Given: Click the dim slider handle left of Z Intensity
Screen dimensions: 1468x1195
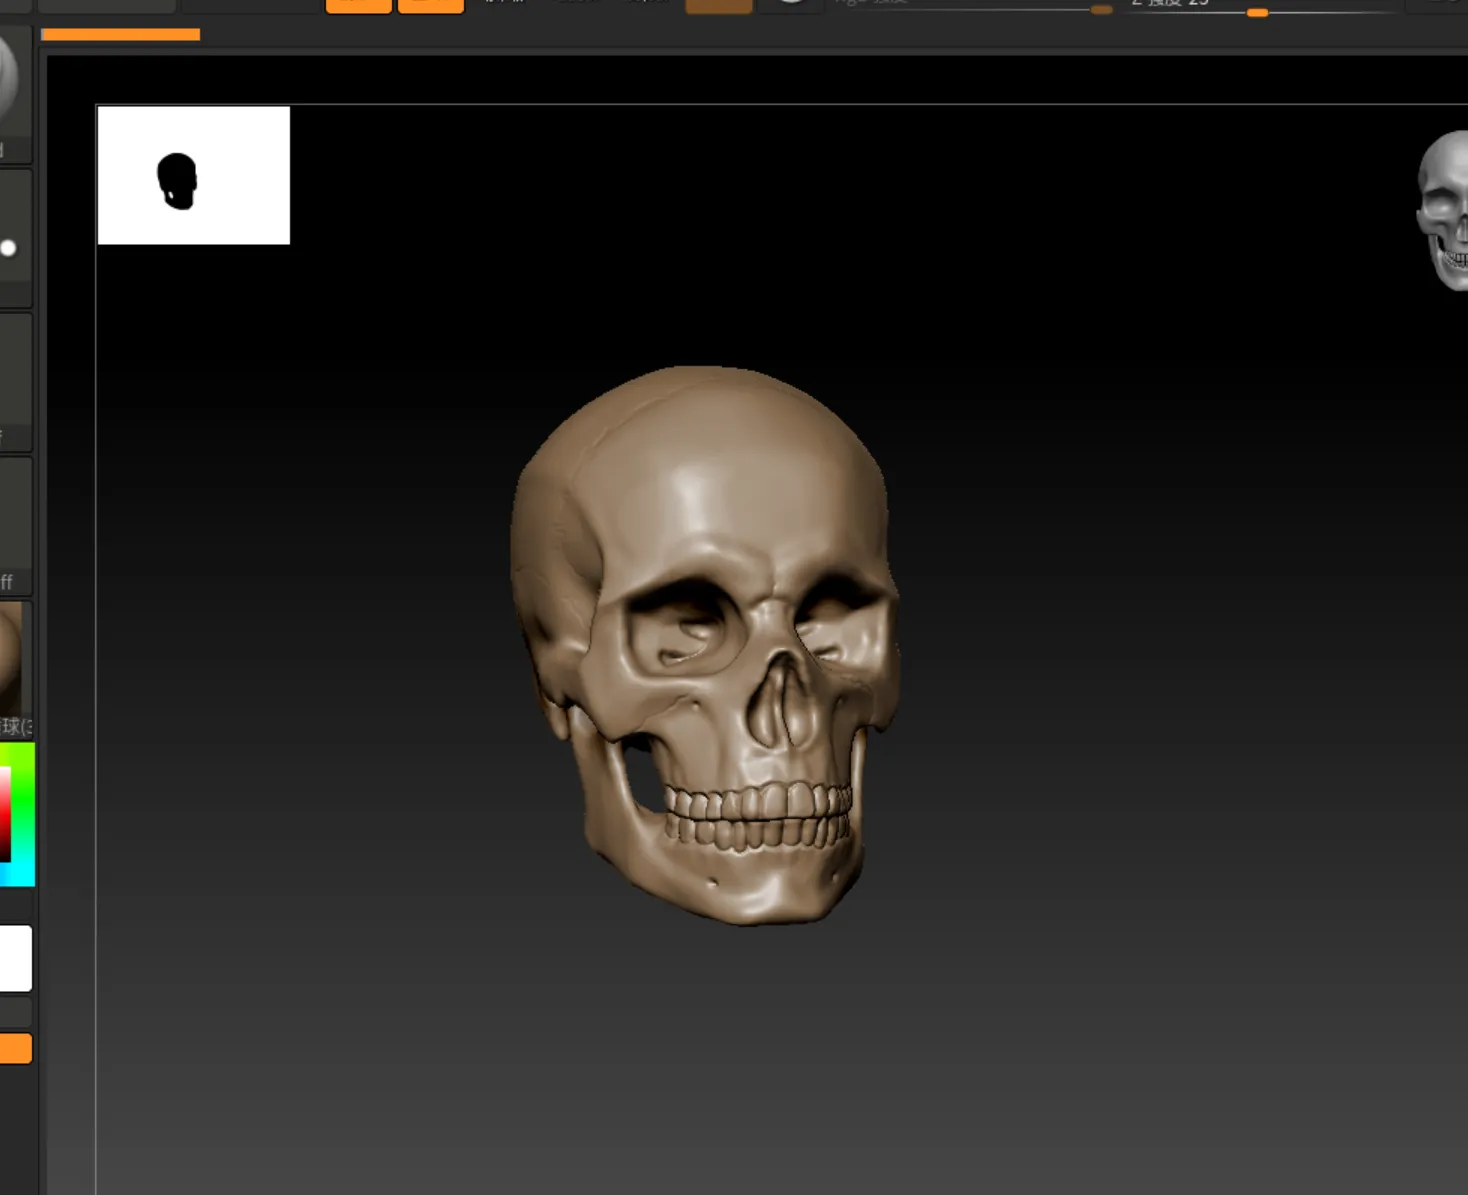Looking at the screenshot, I should 1101,10.
